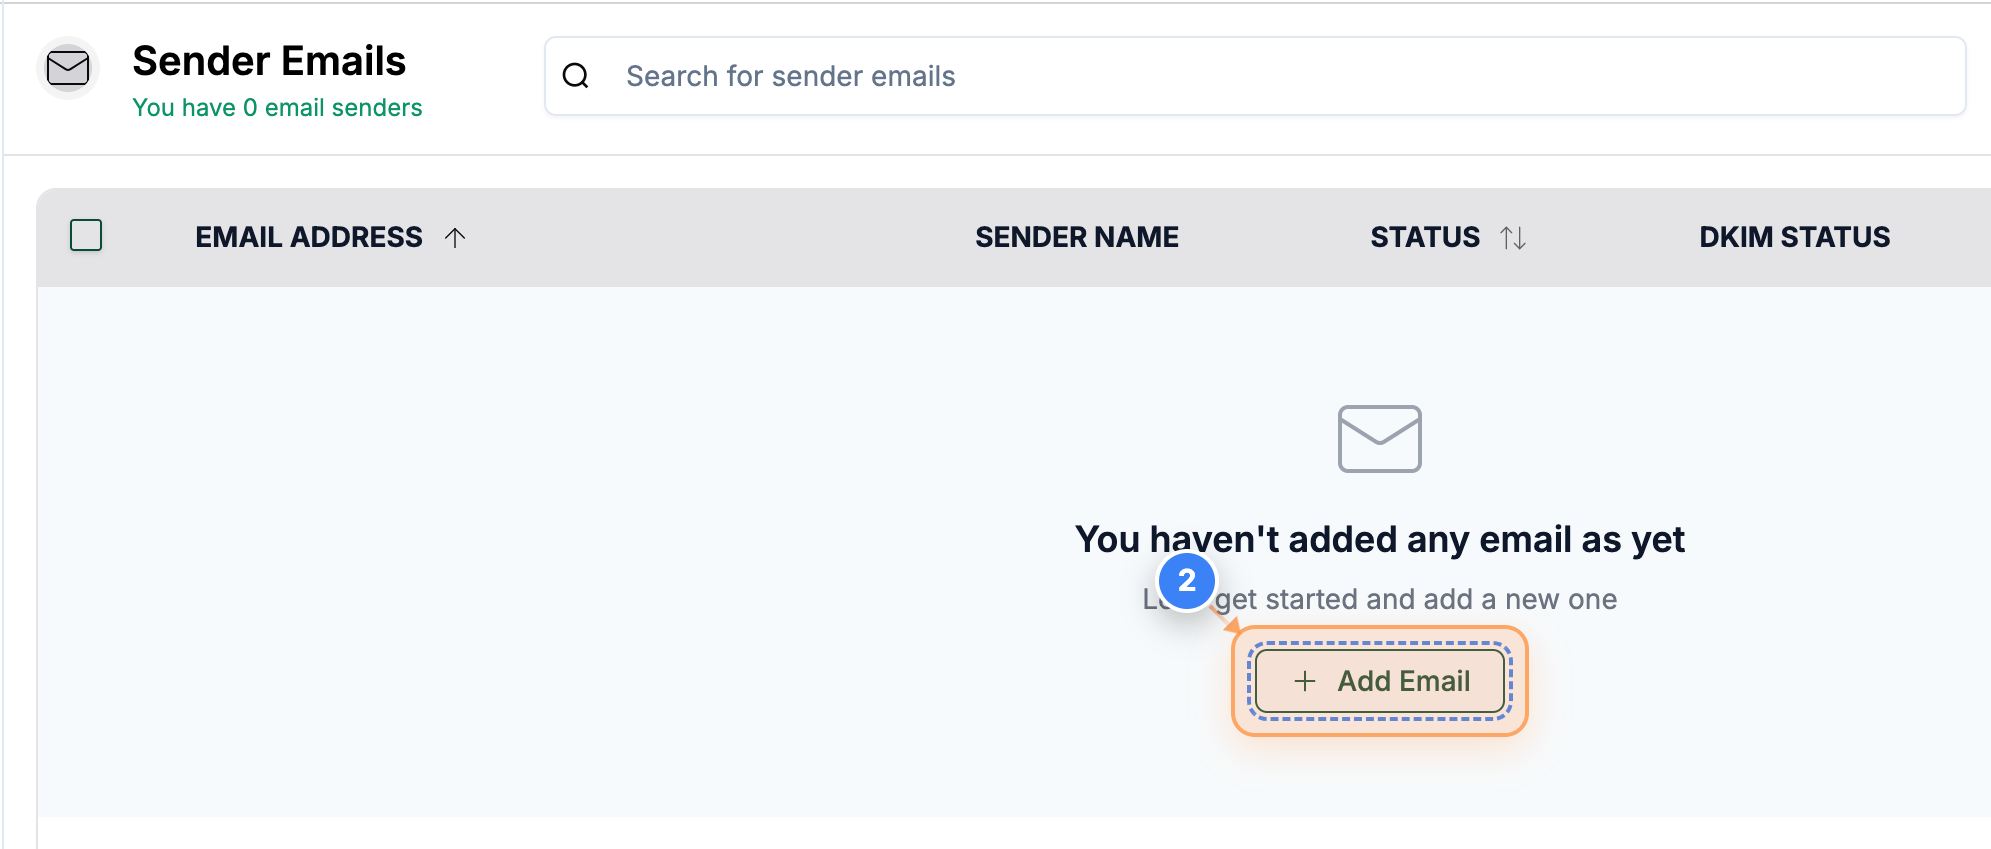Image resolution: width=1991 pixels, height=849 pixels.
Task: Click the blue numbered badge labeled 2
Action: pos(1188,580)
